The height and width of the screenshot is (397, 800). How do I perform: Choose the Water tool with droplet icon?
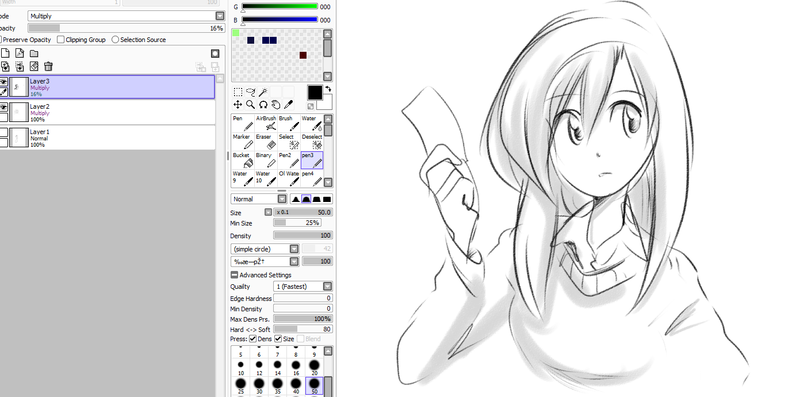pos(312,123)
